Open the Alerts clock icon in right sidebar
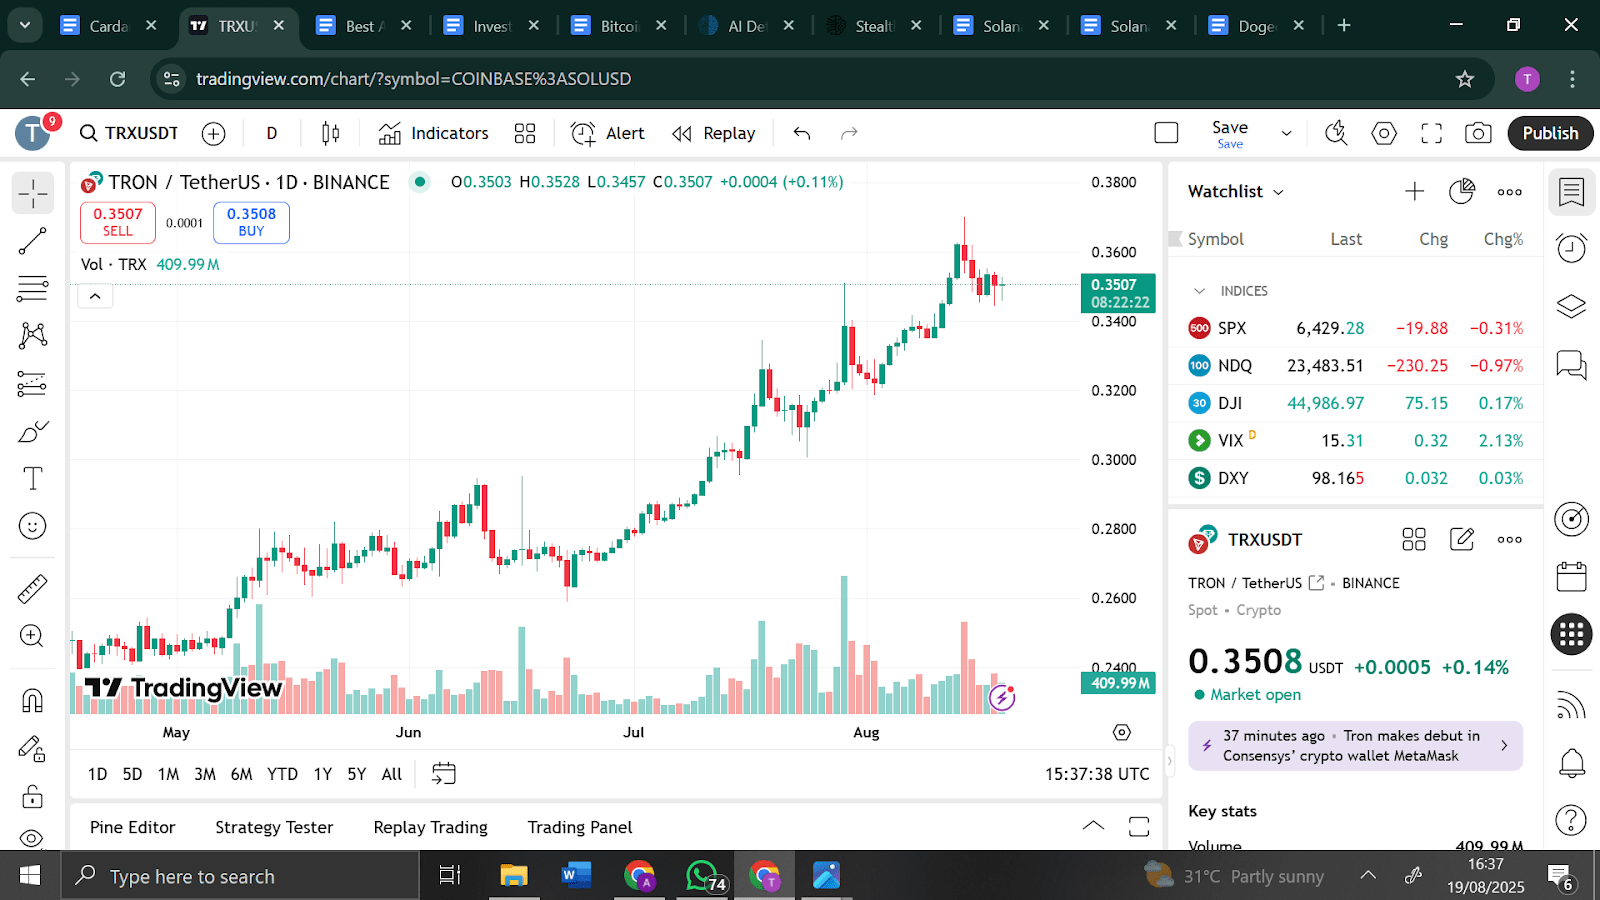This screenshot has height=900, width=1600. coord(1572,248)
